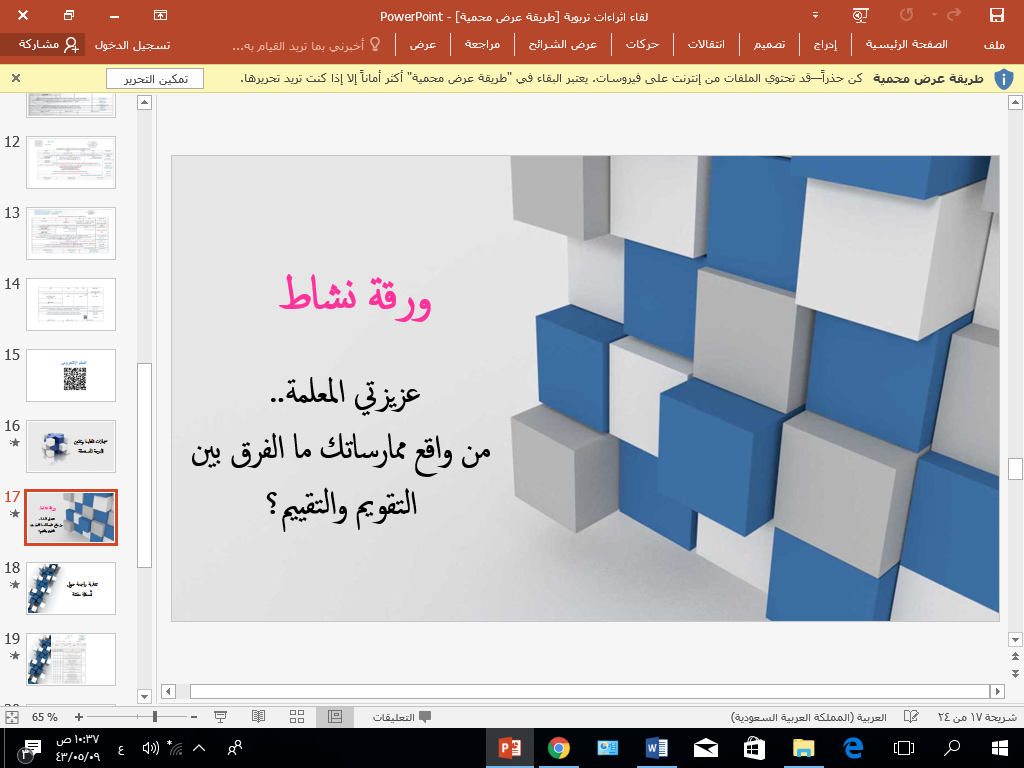Switch to Reading View icon
1024x768 pixels.
coord(259,717)
